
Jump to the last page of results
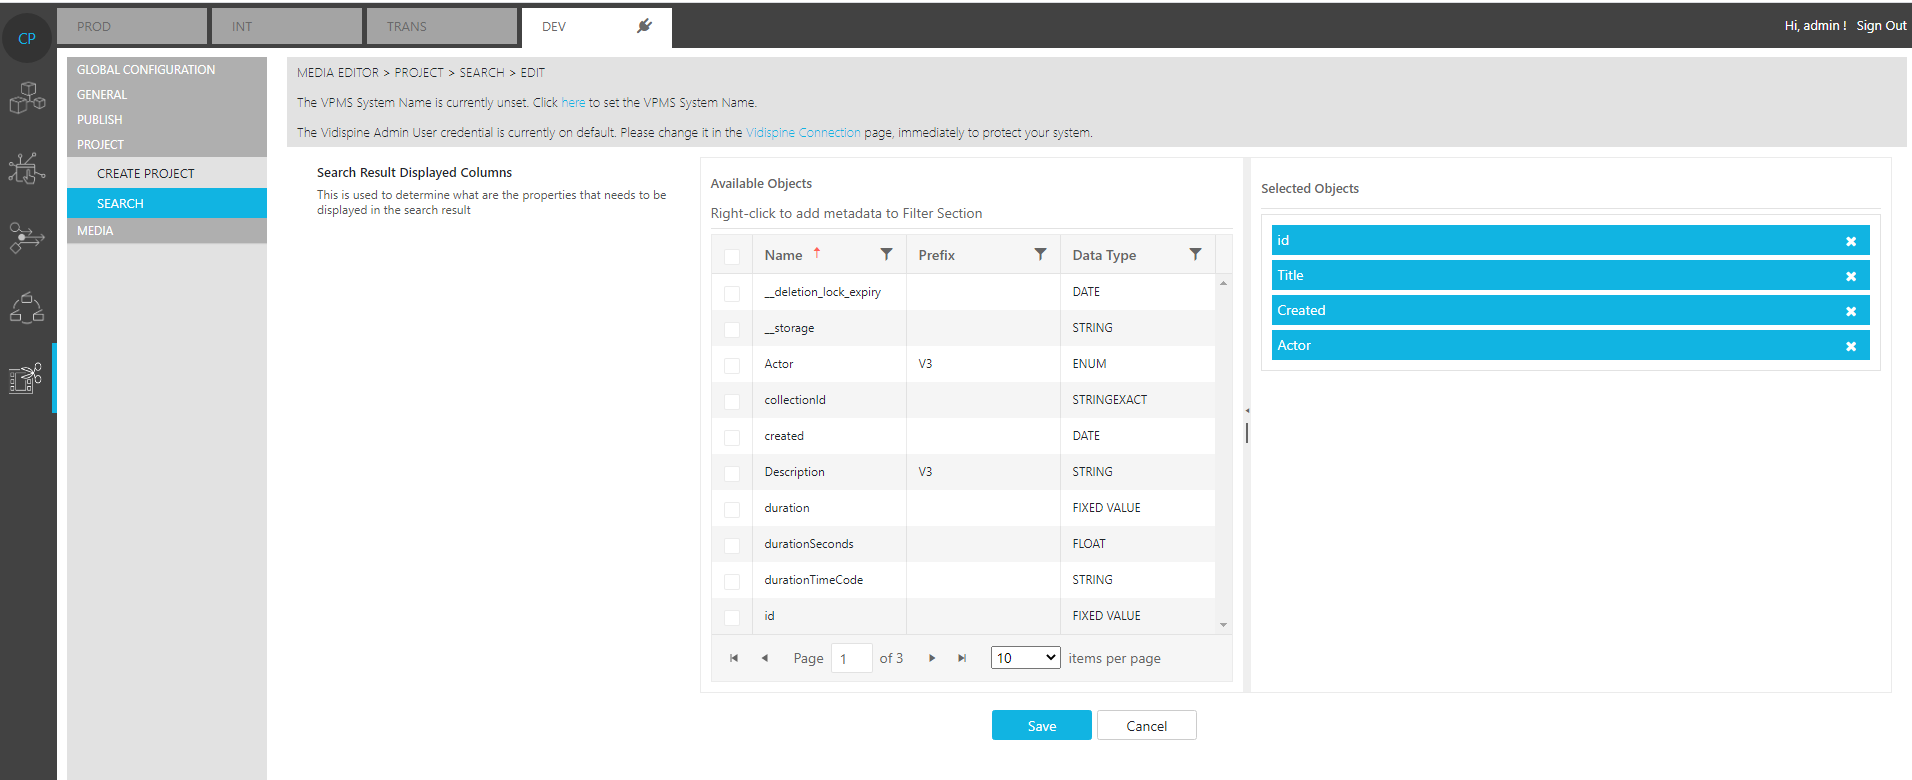(x=962, y=658)
